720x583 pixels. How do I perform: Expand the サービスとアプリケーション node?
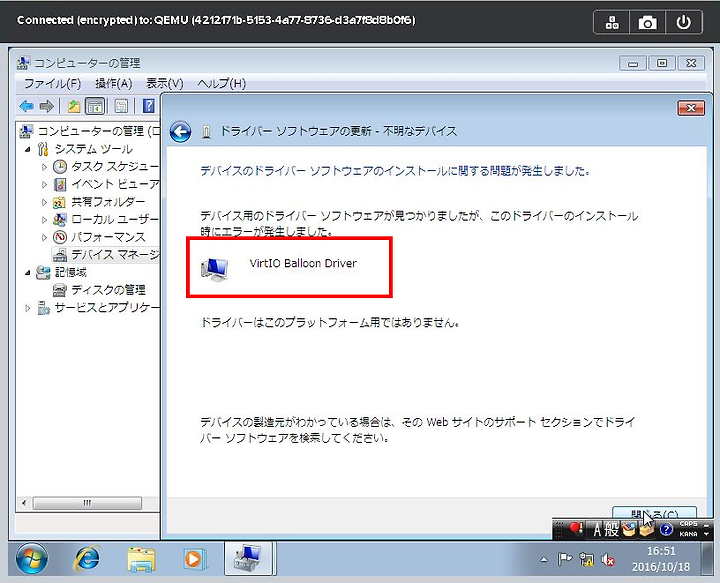click(x=28, y=308)
